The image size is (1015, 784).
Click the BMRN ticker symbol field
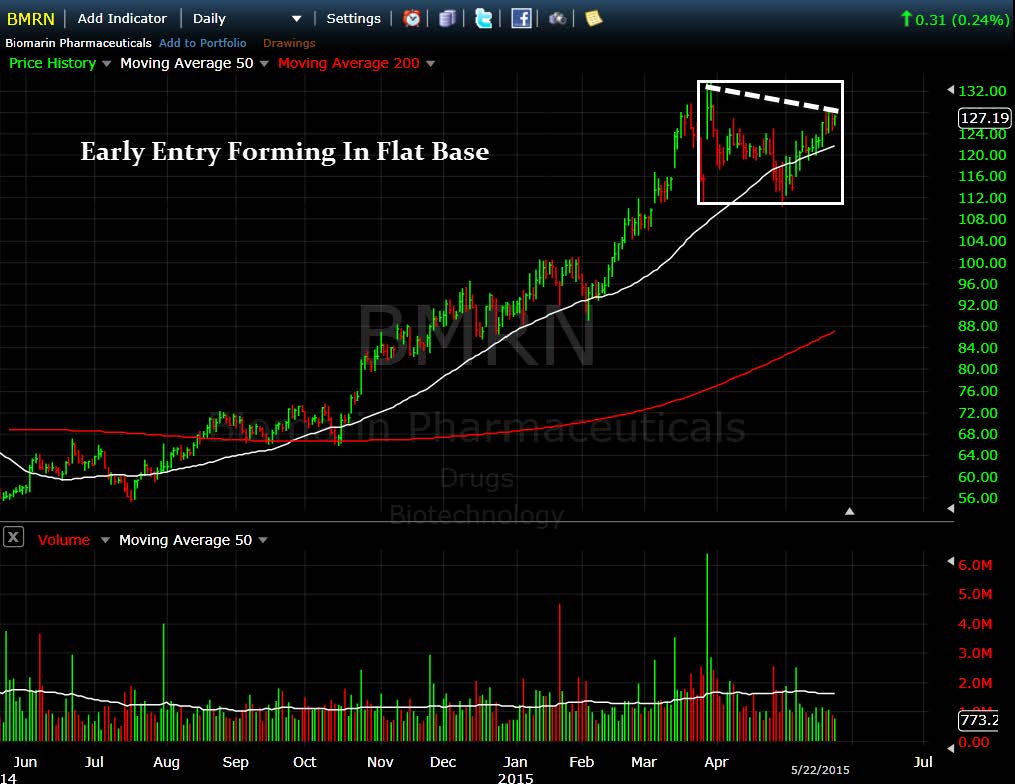pos(30,19)
